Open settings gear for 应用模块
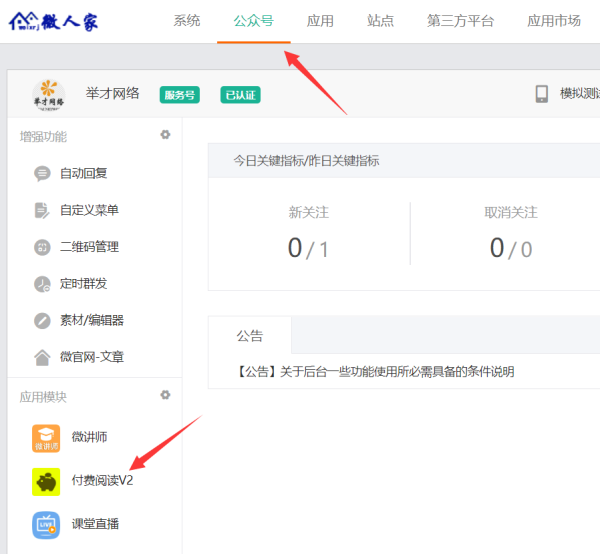Image resolution: width=600 pixels, height=554 pixels. (165, 395)
